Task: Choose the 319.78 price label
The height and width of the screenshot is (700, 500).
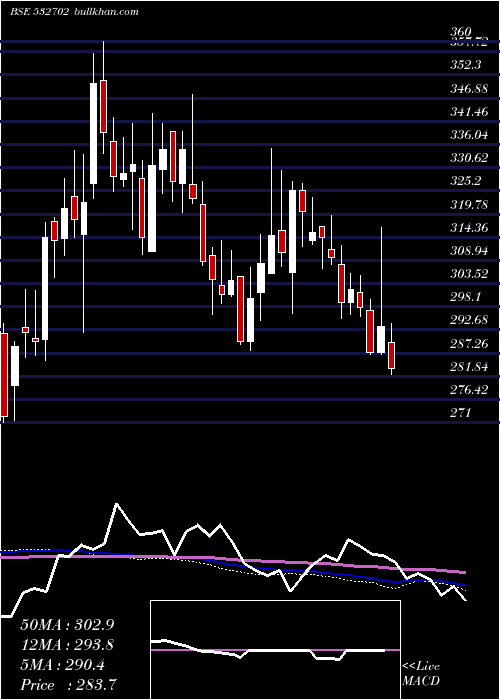Action: [x=469, y=204]
